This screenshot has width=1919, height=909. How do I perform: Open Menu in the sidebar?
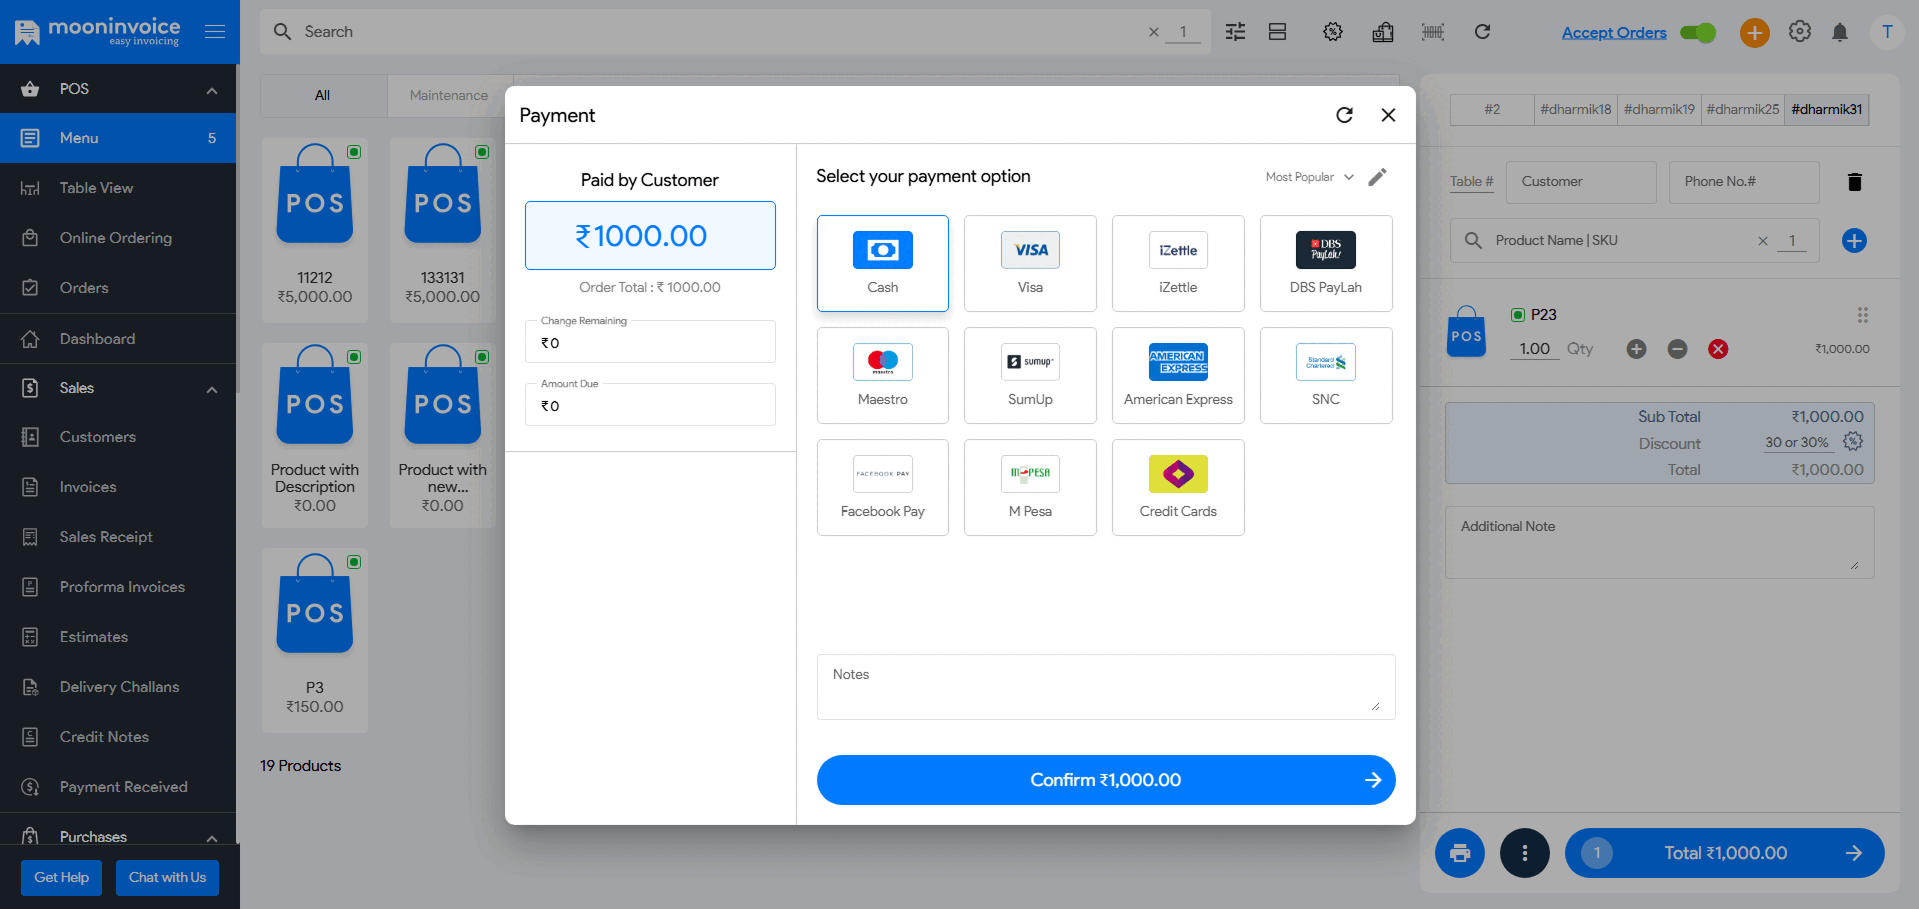118,138
